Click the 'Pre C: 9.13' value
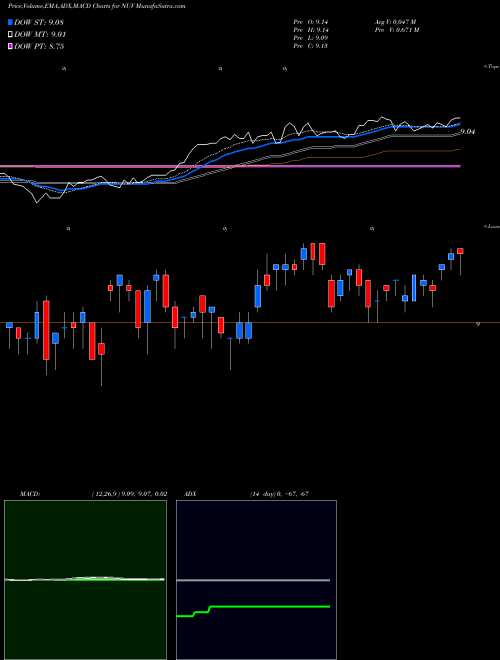This screenshot has width=500, height=660. pyautogui.click(x=311, y=46)
